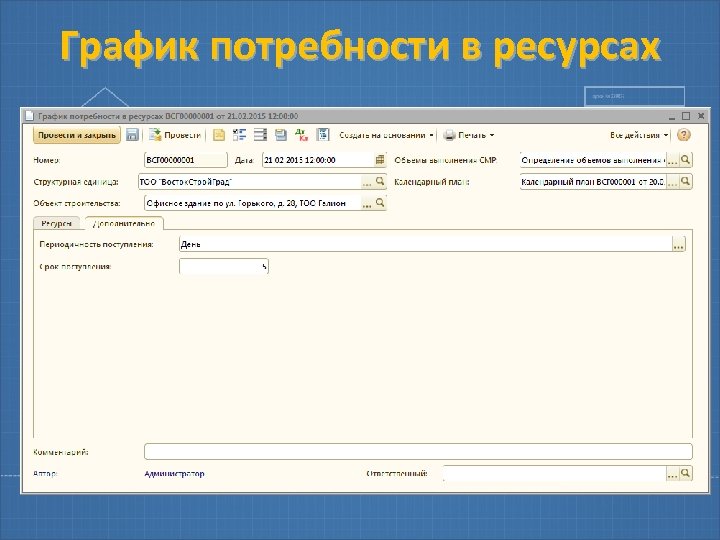The height and width of the screenshot is (540, 720).
Task: Choose Объемы выполнения СМР via ellipsis button
Action: pos(672,160)
